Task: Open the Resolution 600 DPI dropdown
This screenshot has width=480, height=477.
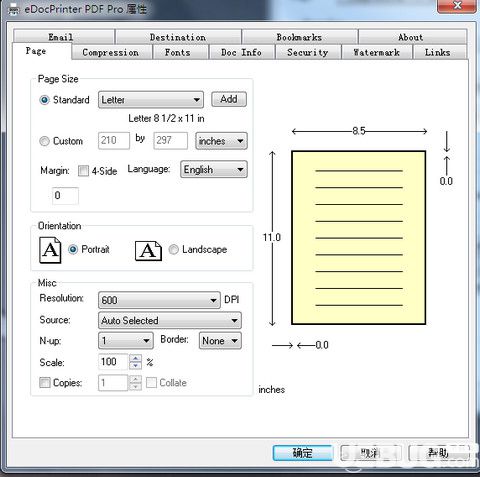Action: tap(159, 300)
